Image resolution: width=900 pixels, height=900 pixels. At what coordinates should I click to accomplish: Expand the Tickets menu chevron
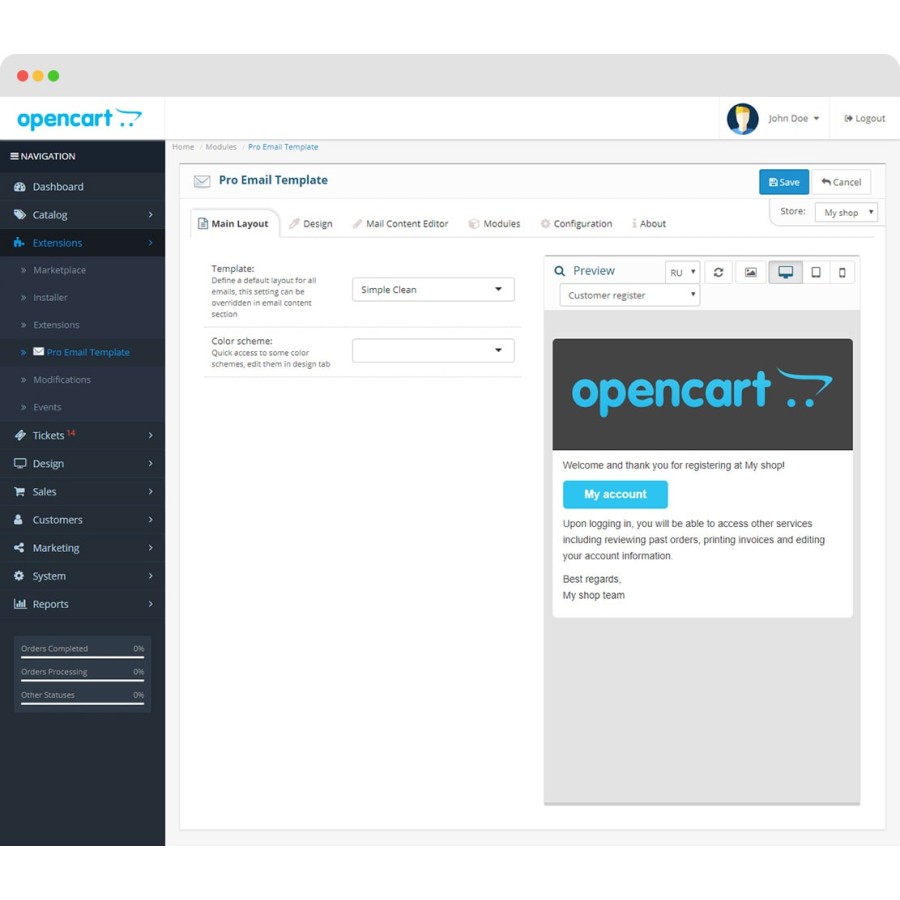[x=150, y=435]
